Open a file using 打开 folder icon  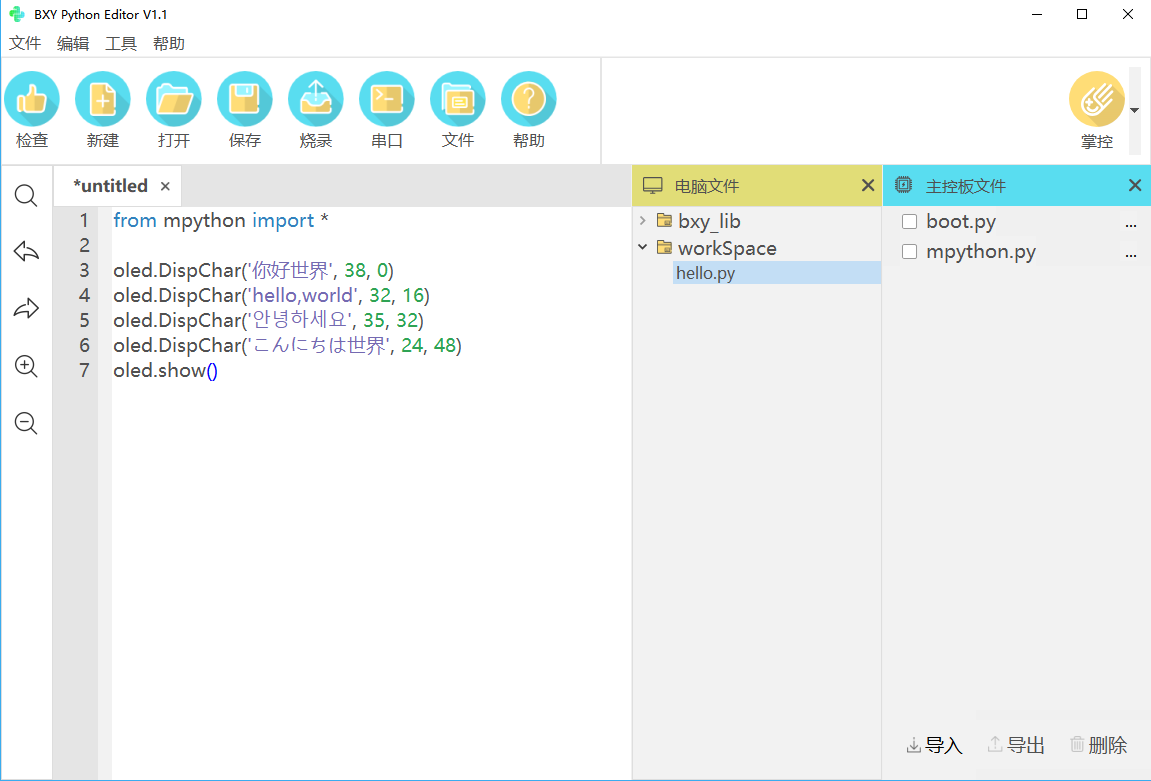click(174, 99)
